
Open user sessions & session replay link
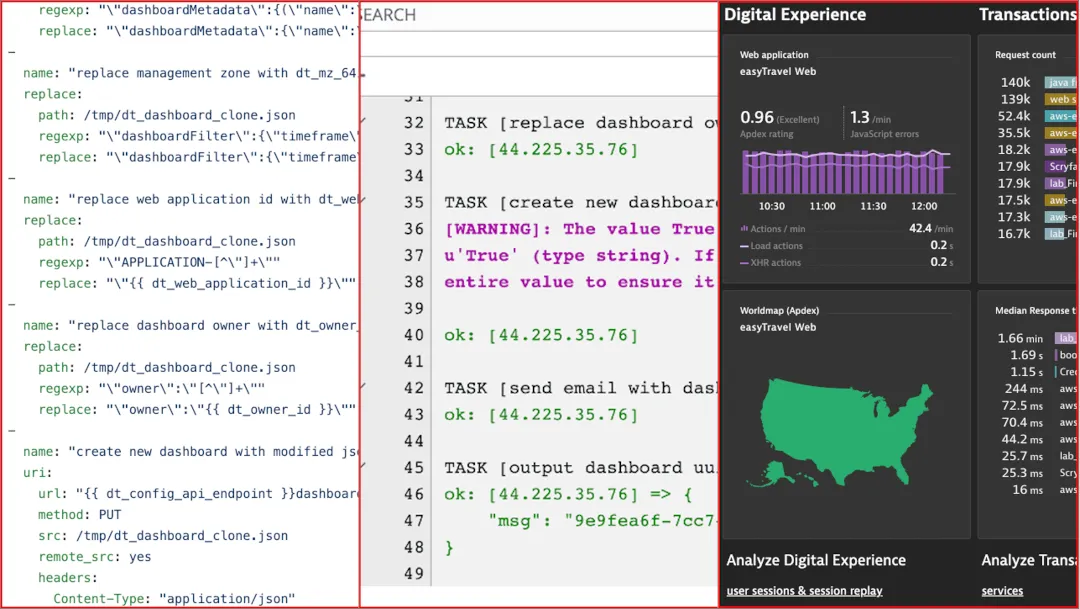click(804, 591)
